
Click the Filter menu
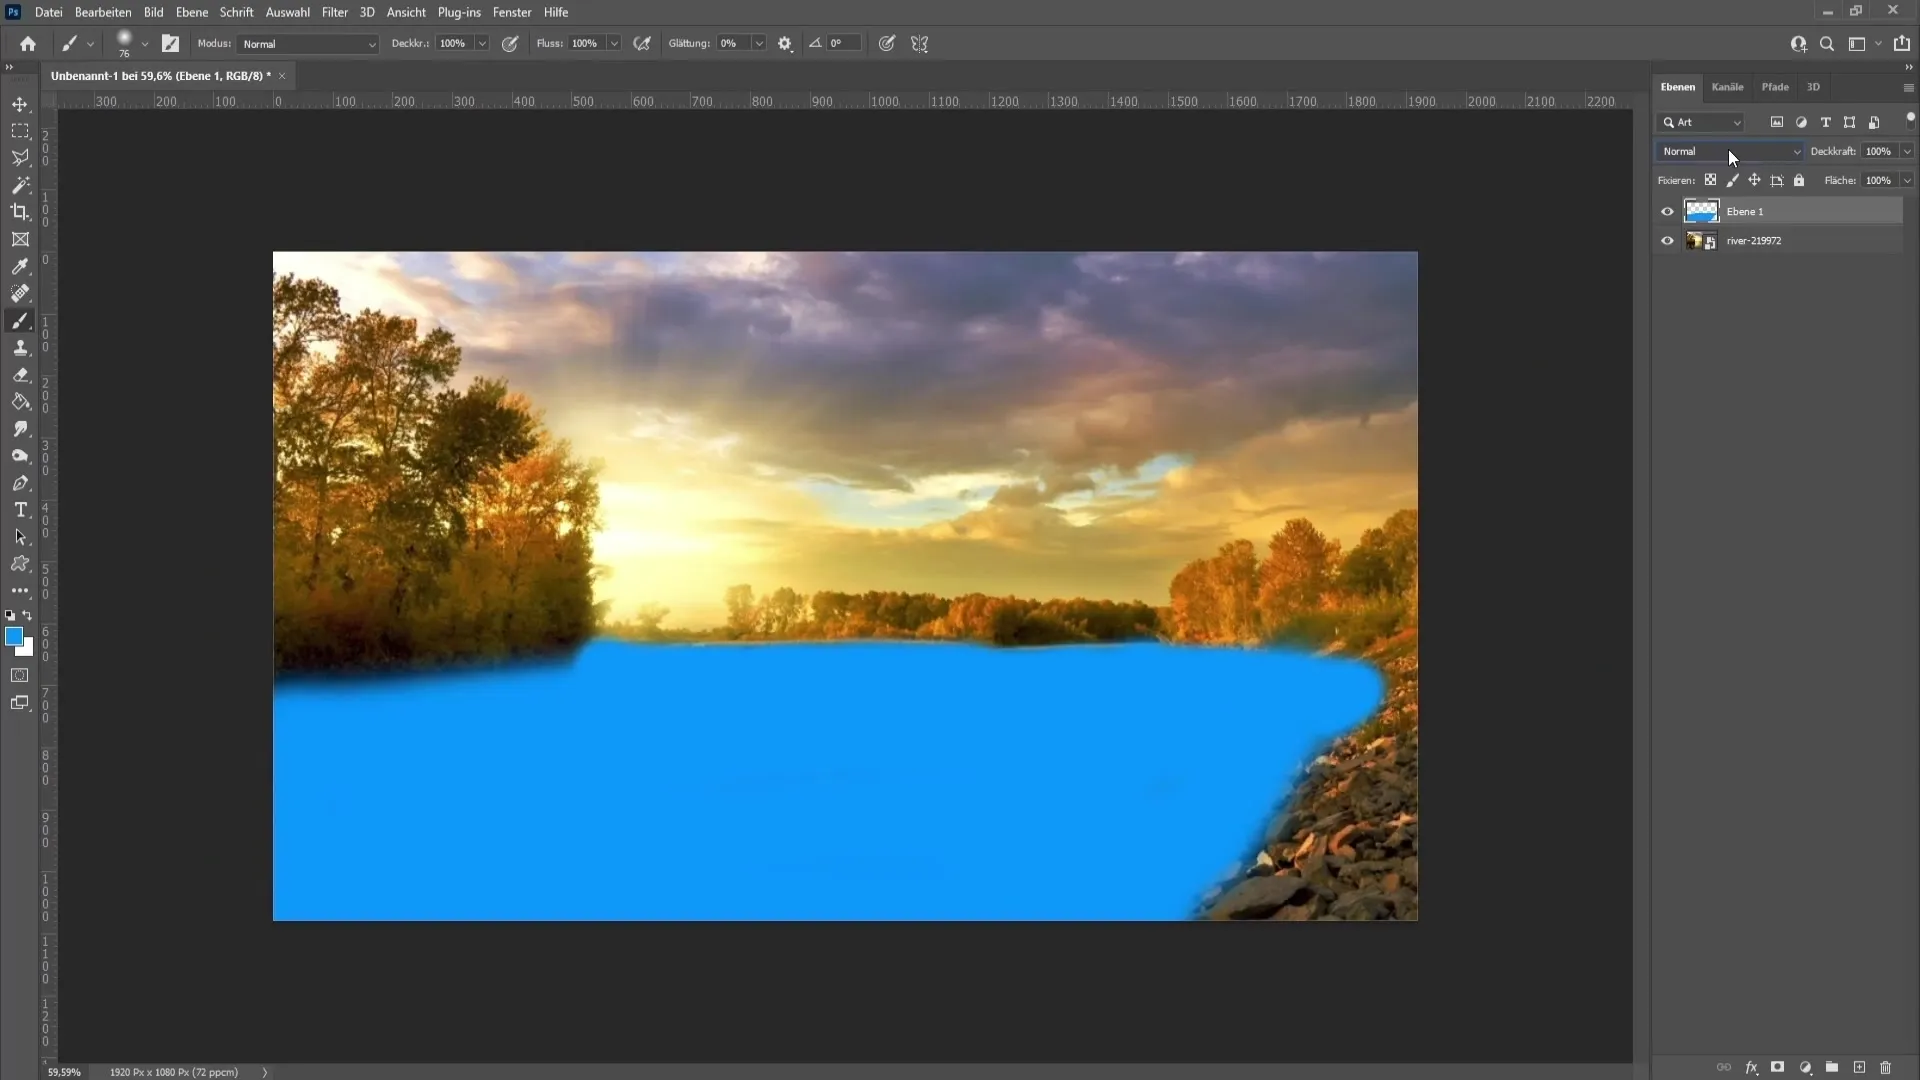[334, 12]
